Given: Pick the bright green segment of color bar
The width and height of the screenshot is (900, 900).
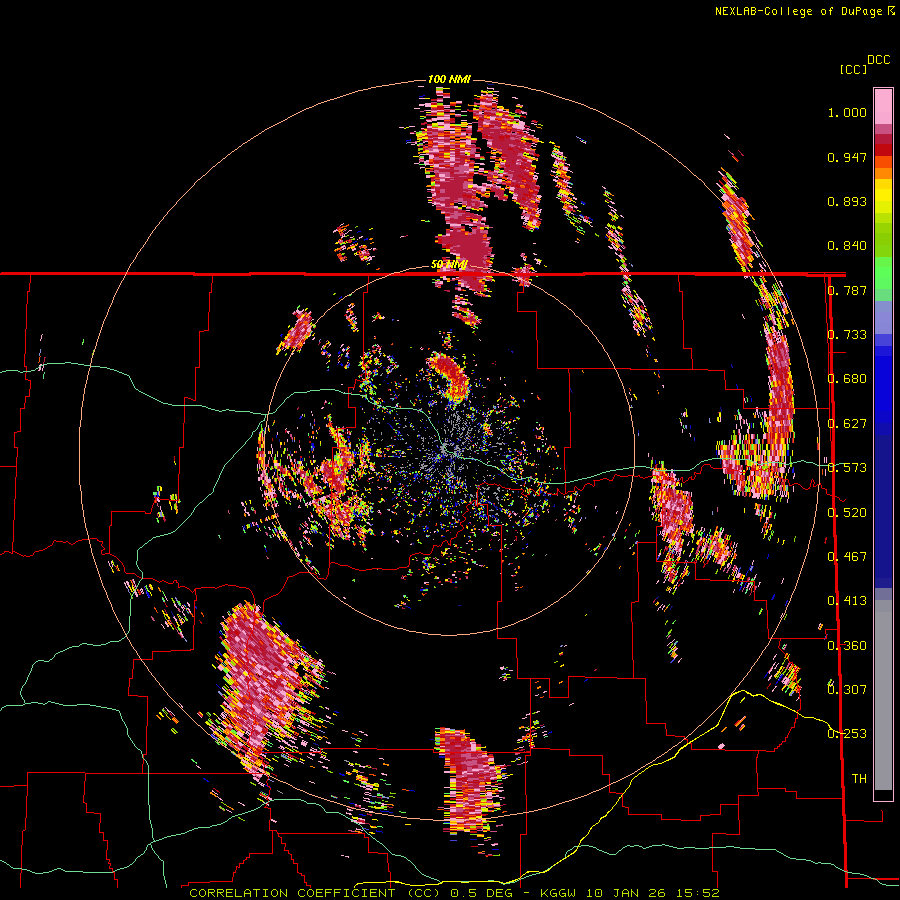Looking at the screenshot, I should point(883,273).
